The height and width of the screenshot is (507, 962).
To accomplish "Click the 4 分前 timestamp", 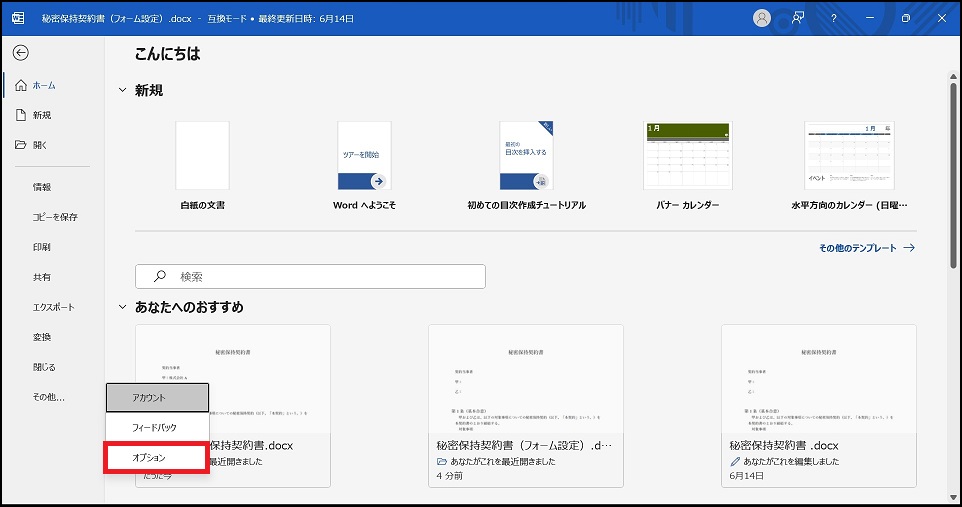I will 450,476.
